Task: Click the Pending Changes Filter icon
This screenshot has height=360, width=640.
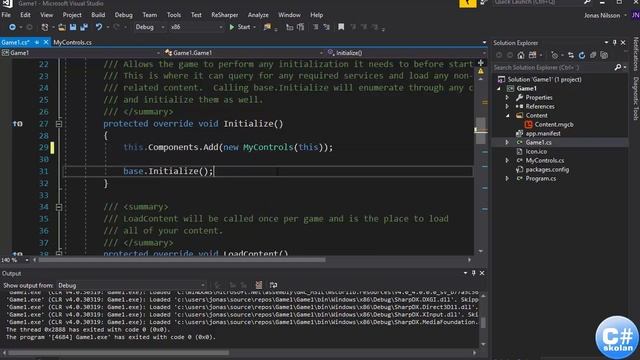Action: [x=554, y=55]
